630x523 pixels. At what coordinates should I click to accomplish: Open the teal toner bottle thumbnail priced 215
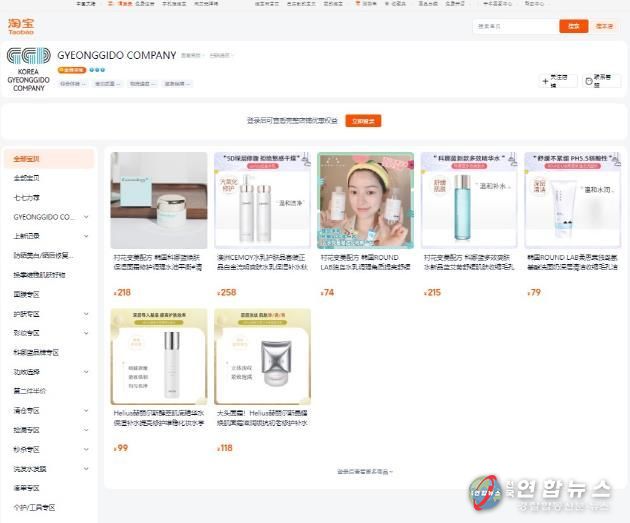click(x=469, y=200)
